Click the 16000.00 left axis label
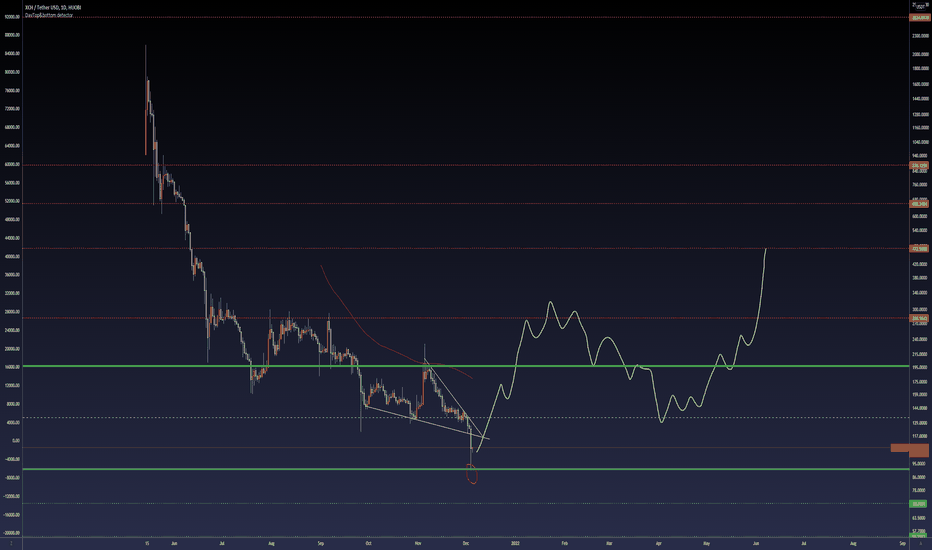Viewport: 932px width, 550px height. point(12,367)
